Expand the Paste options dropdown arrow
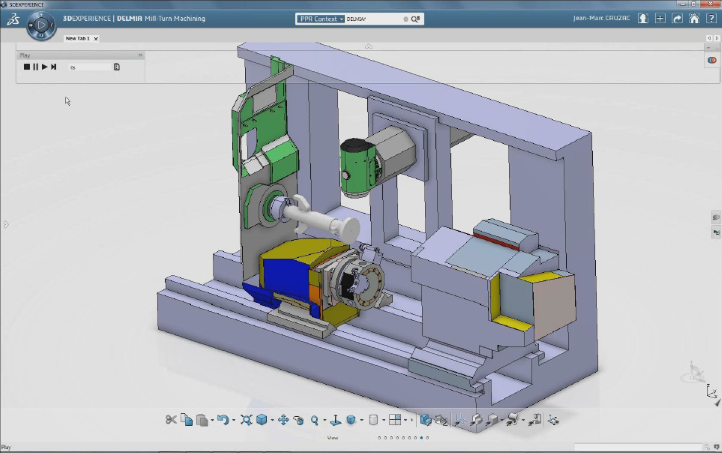The image size is (722, 453). [210, 421]
